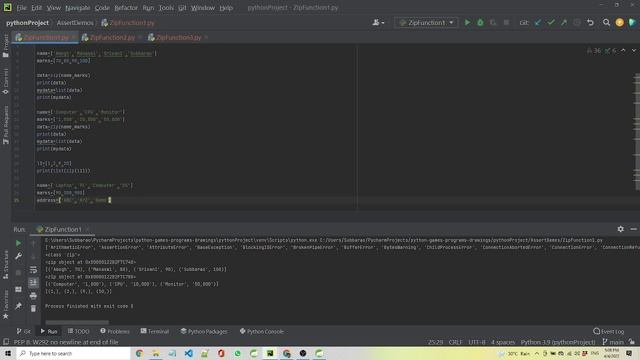Stop the process using the top toolbar stop icon
This screenshot has width=640, height=360.
point(506,22)
